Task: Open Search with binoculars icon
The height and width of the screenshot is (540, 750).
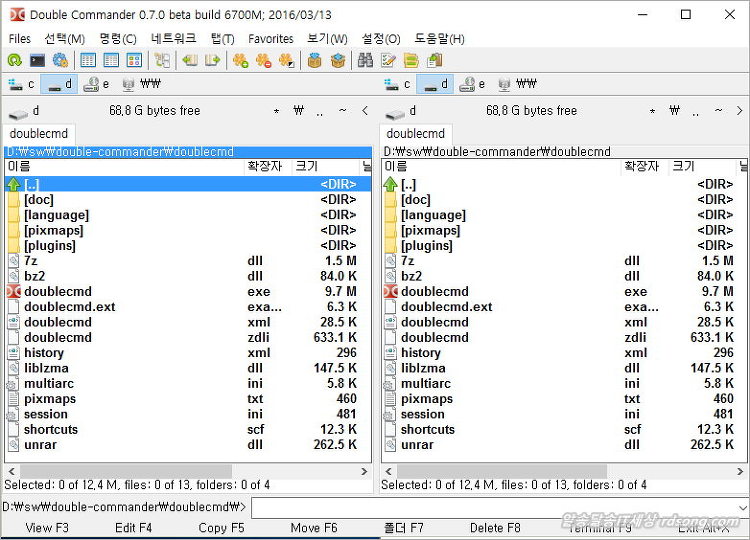Action: coord(365,61)
